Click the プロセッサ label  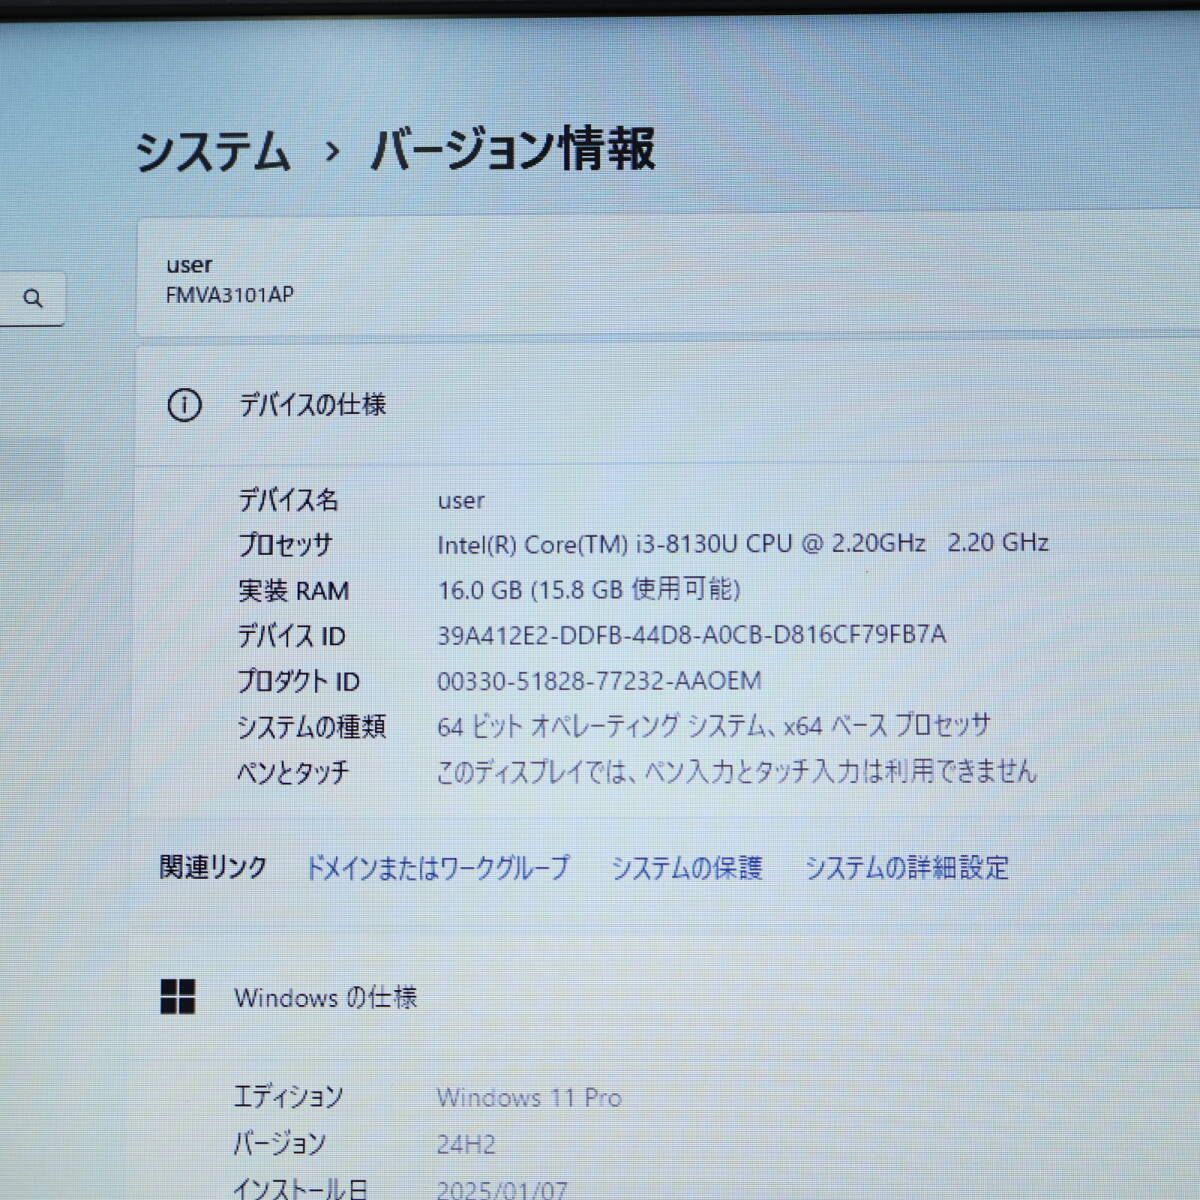285,545
